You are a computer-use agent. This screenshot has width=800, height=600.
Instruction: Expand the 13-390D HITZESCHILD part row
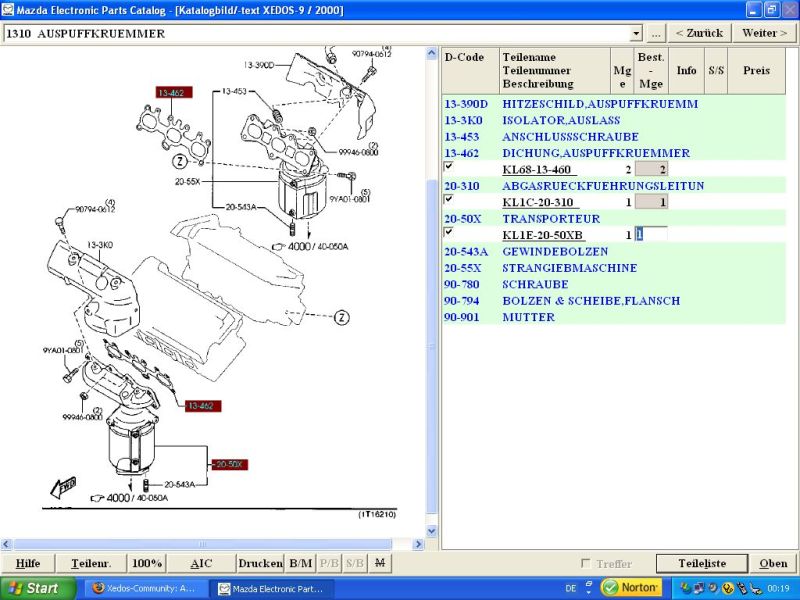[599, 104]
